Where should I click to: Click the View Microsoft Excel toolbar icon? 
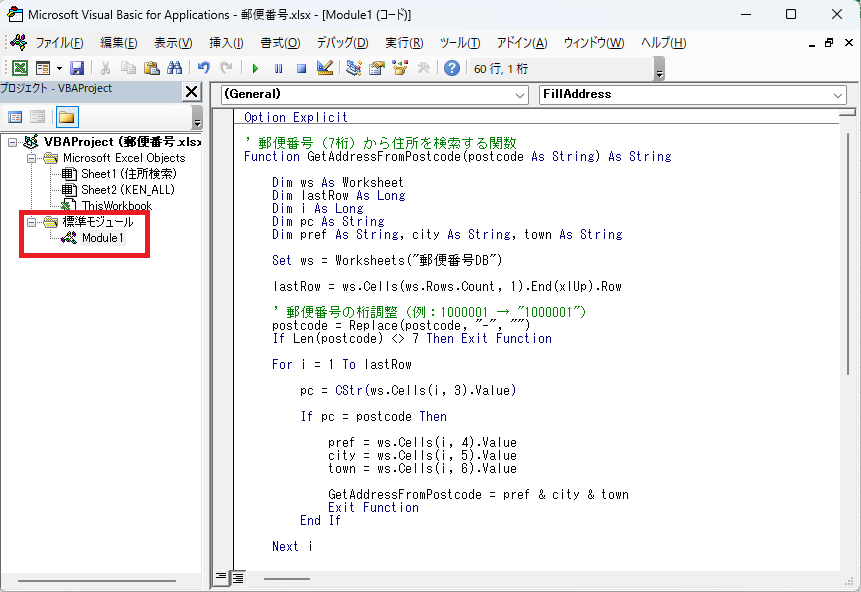tap(19, 68)
